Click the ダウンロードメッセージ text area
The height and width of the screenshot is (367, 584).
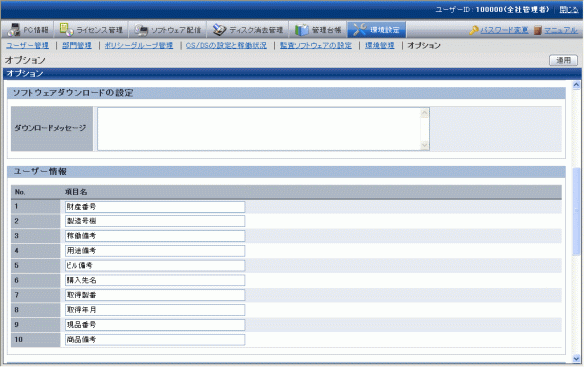coord(263,129)
